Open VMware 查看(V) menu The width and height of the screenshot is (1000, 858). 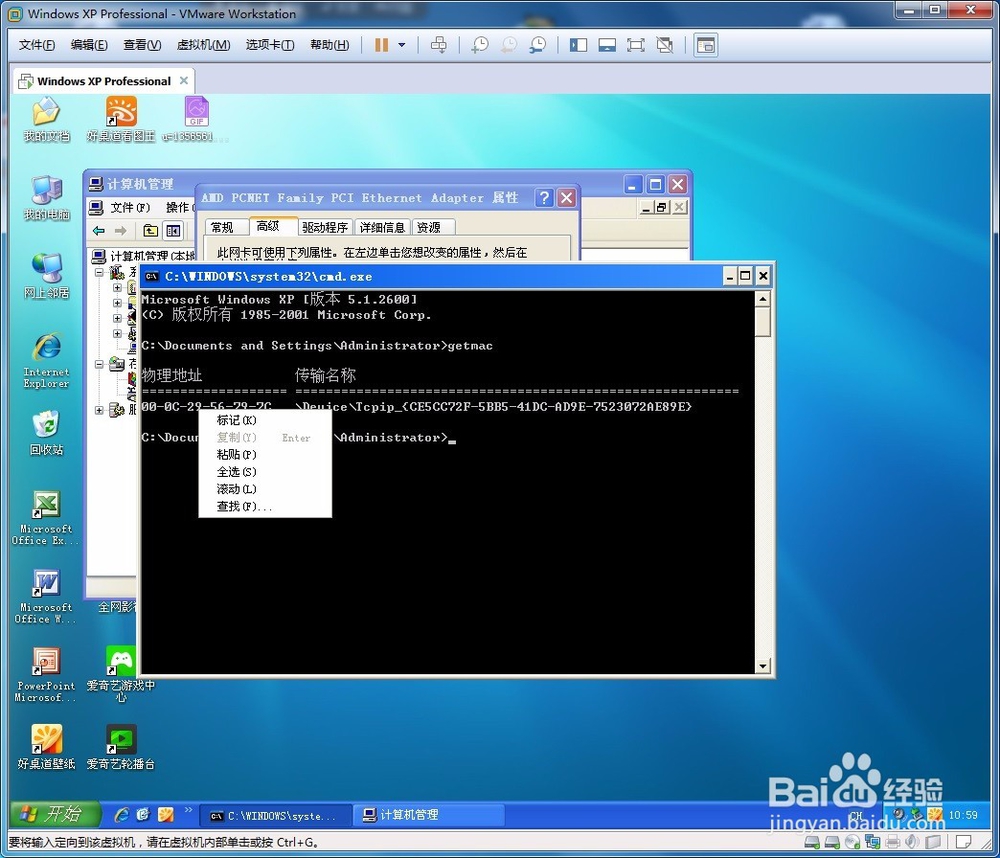pos(142,45)
